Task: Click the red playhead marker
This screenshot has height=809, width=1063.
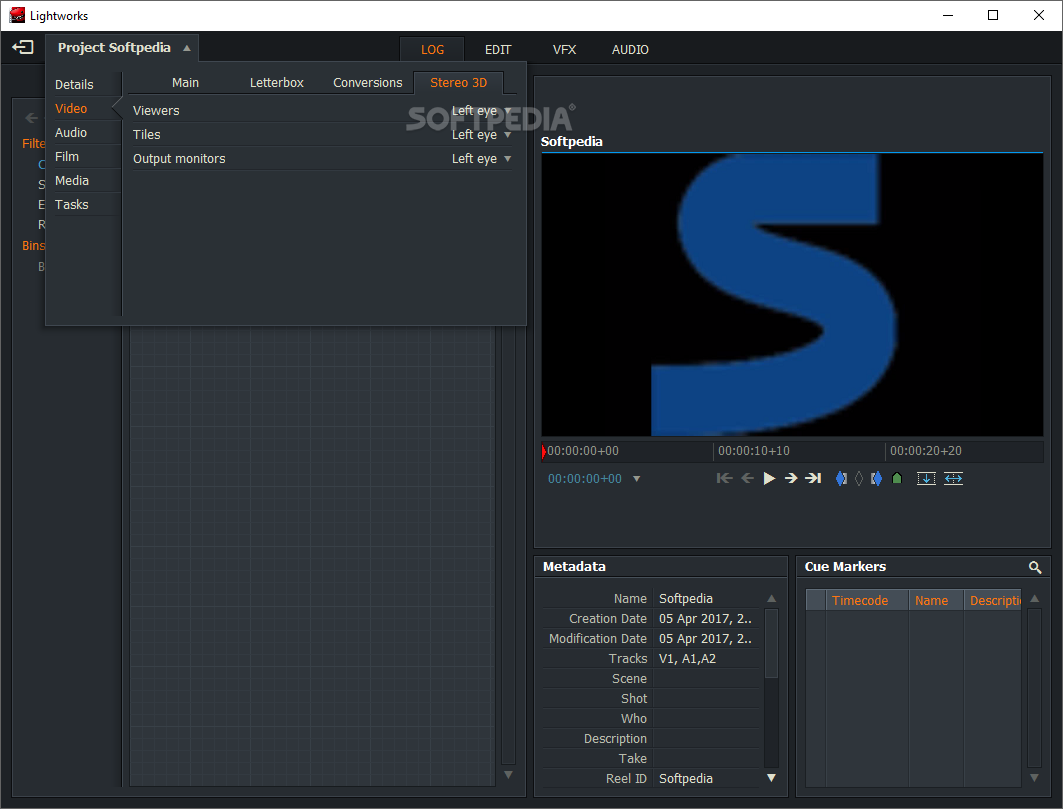Action: 544,451
